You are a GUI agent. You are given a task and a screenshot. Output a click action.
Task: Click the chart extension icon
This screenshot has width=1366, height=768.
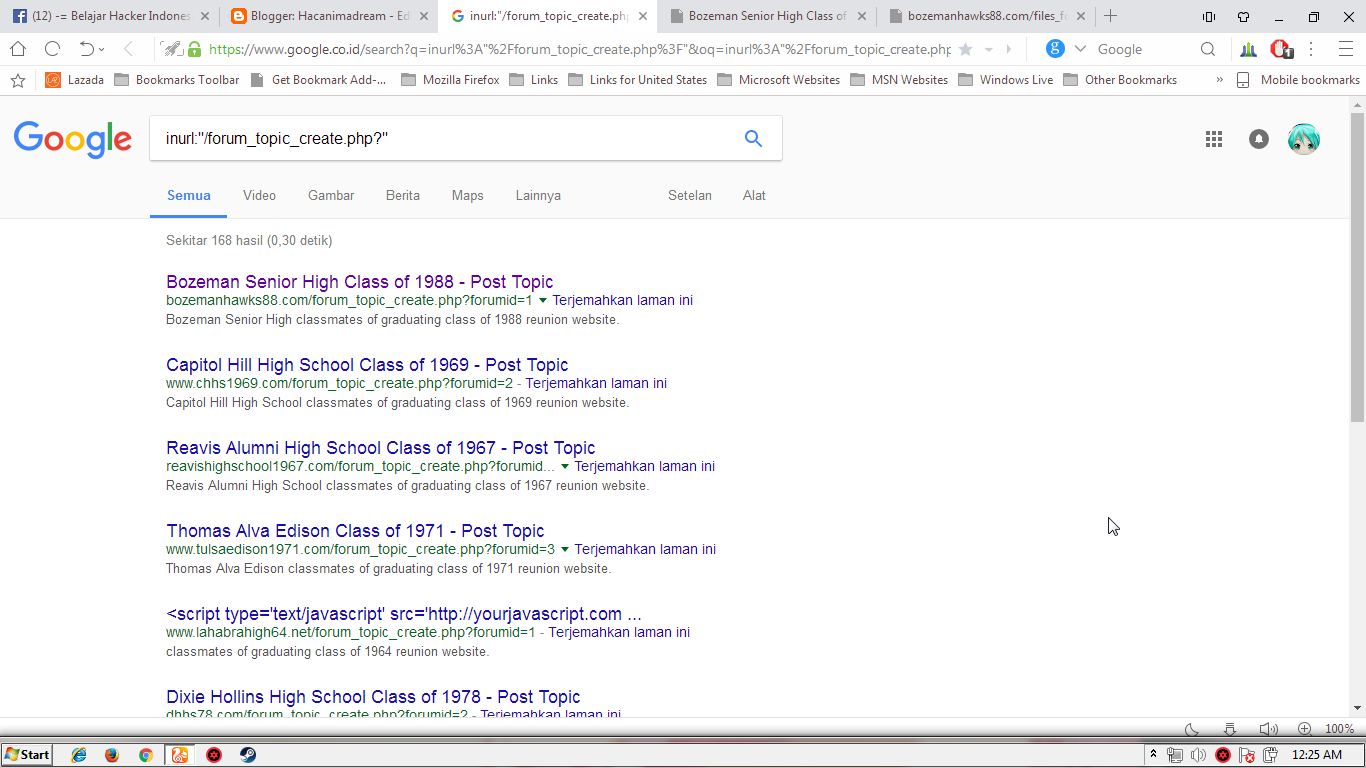[1248, 49]
